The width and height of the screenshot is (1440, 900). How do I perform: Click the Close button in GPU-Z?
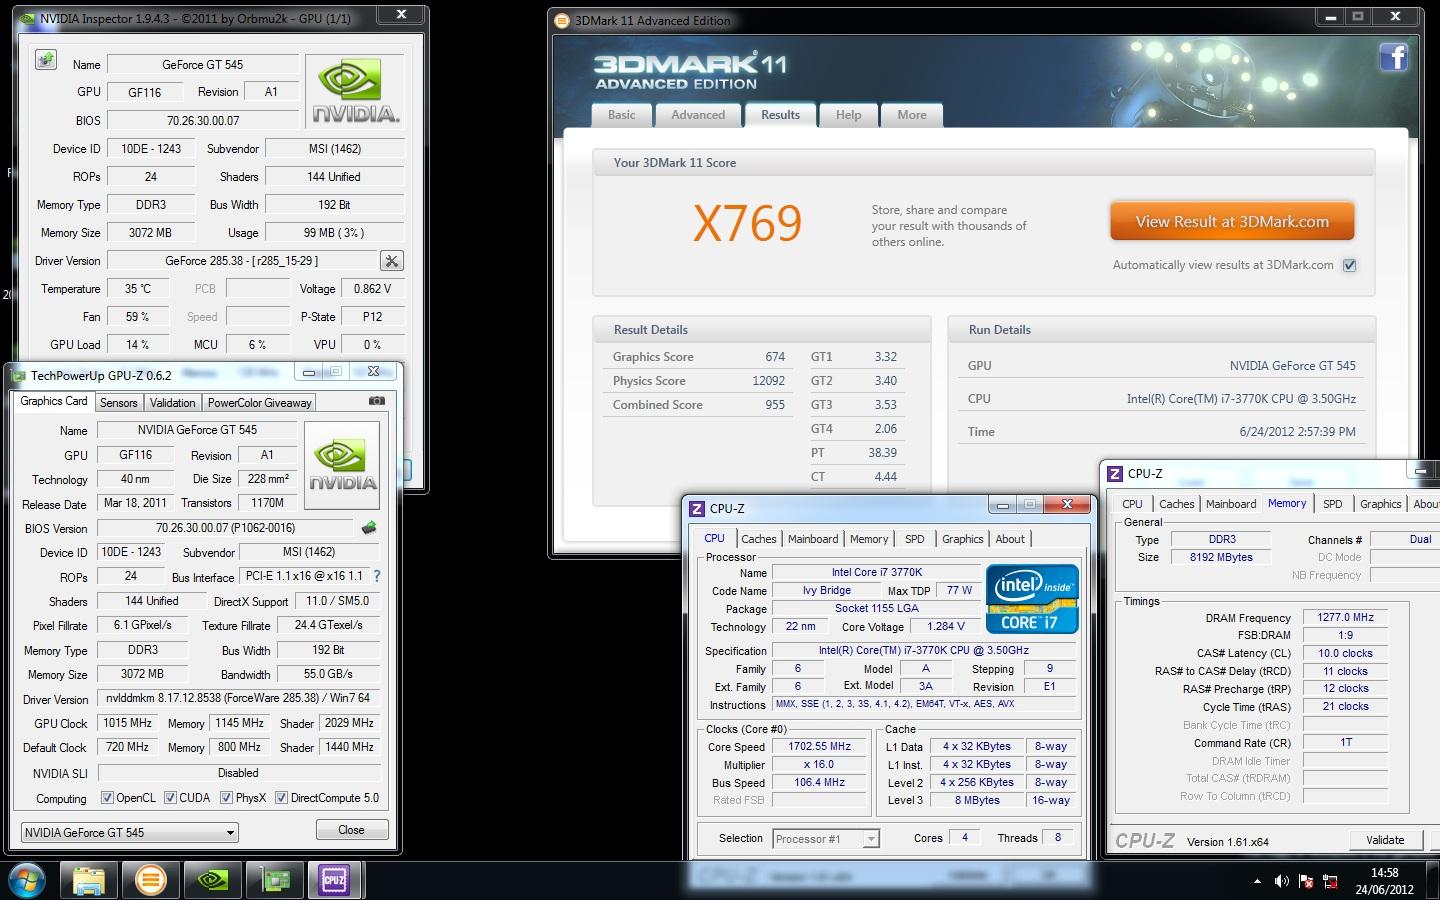tap(351, 830)
